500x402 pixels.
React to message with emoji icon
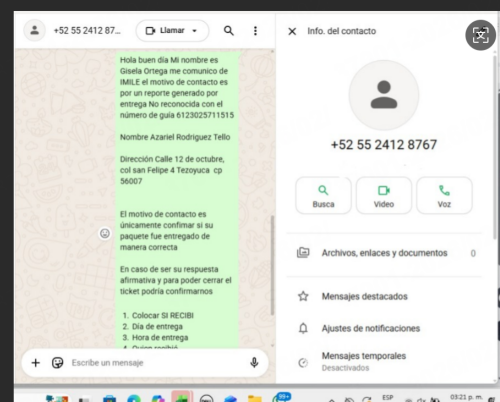pyautogui.click(x=105, y=233)
